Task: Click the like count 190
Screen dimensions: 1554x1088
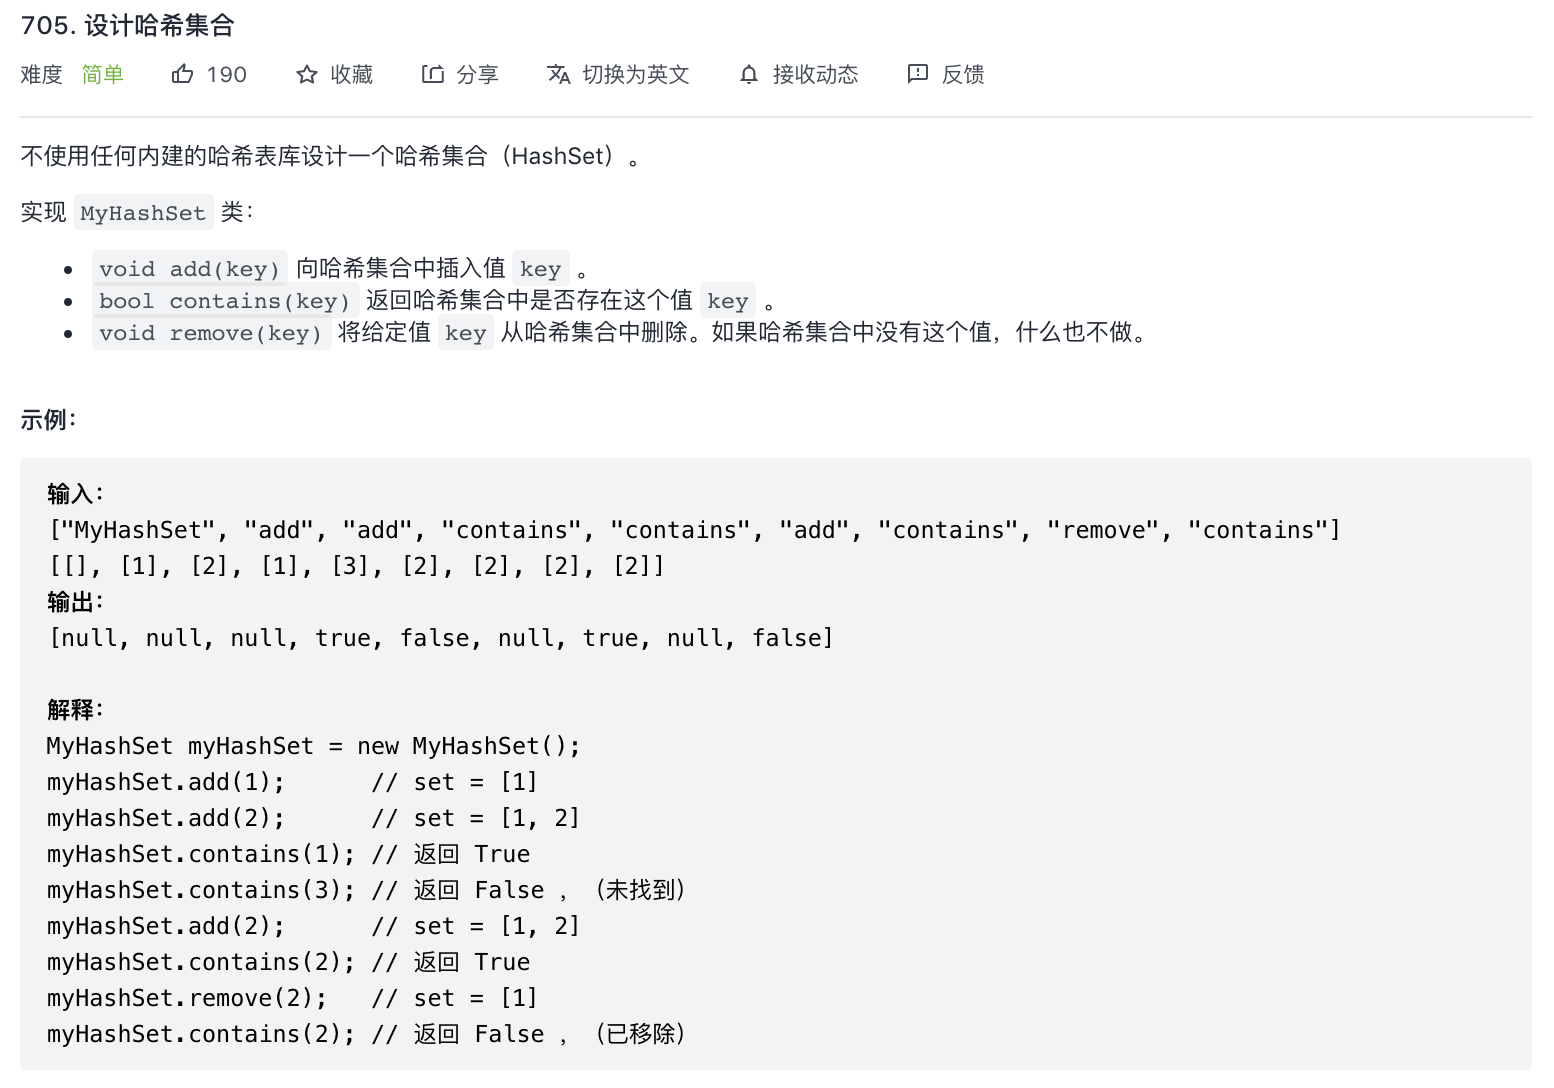Action: pos(227,74)
